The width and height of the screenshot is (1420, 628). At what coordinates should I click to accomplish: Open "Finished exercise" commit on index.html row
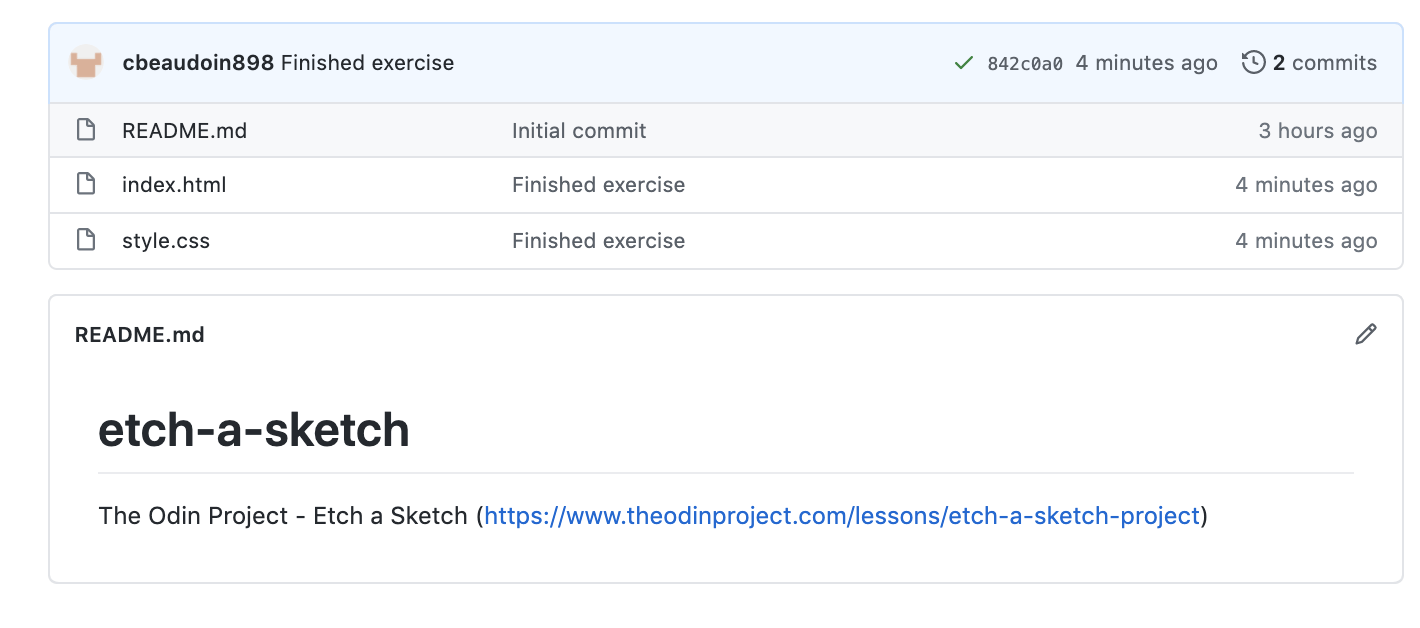(598, 185)
